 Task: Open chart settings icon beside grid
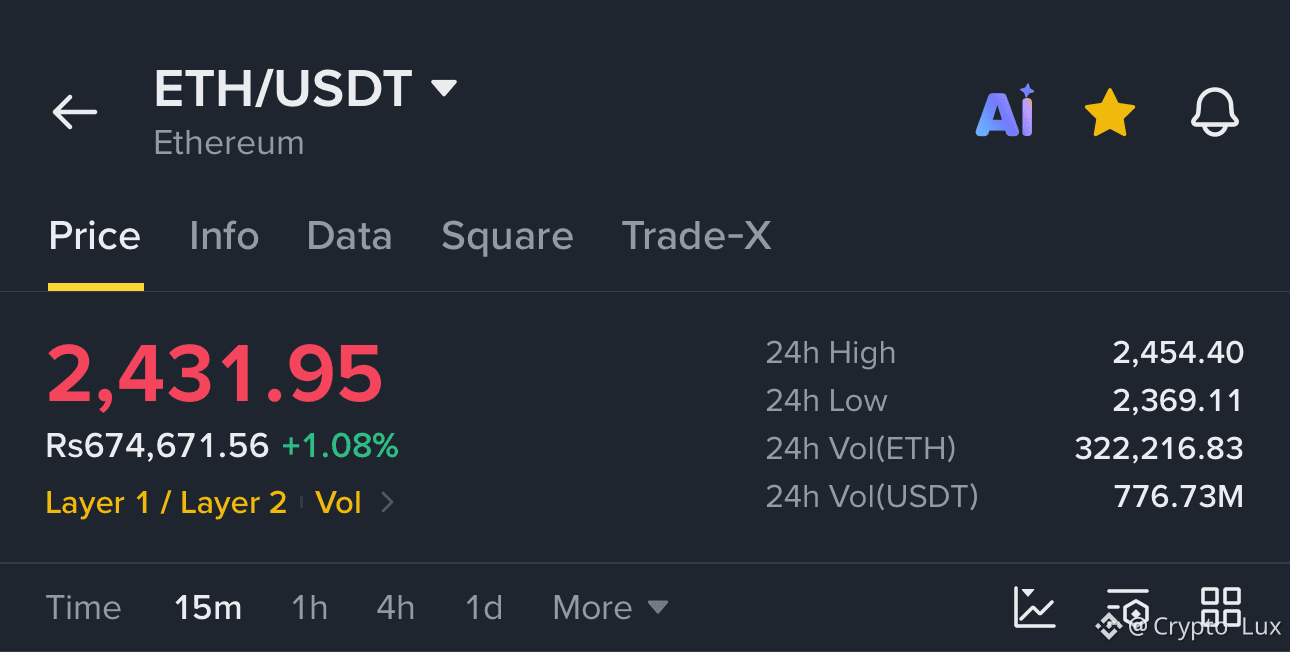click(1128, 607)
